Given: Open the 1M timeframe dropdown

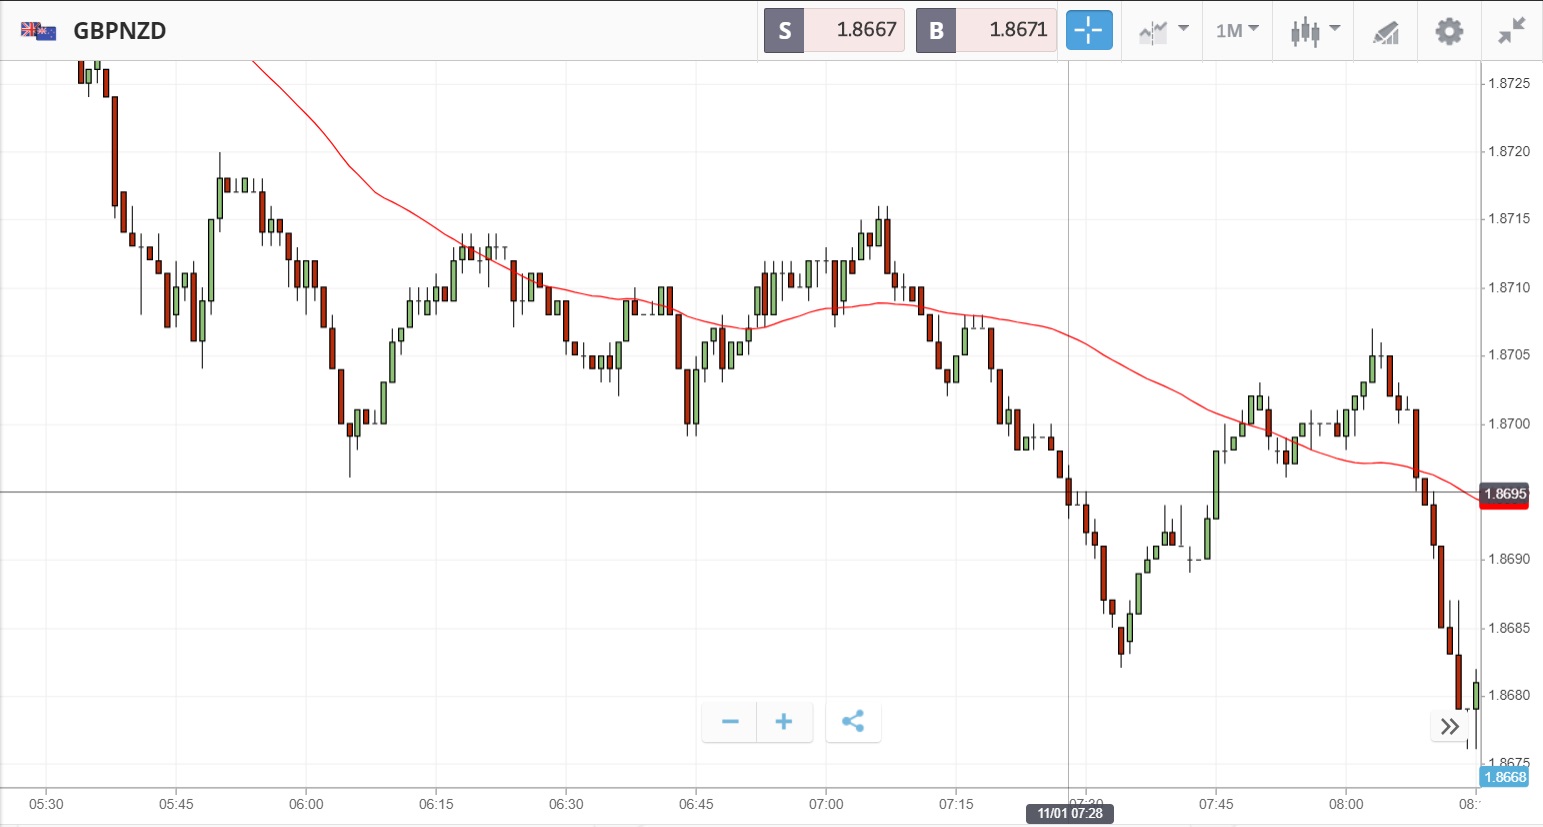Looking at the screenshot, I should click(x=1237, y=31).
